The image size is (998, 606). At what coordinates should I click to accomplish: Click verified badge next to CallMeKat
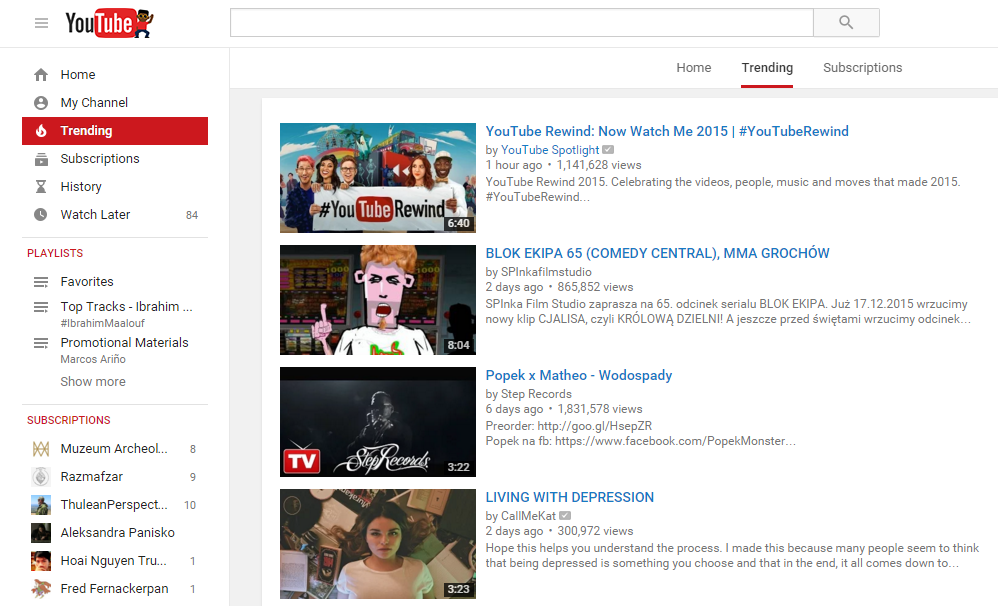[x=565, y=516]
